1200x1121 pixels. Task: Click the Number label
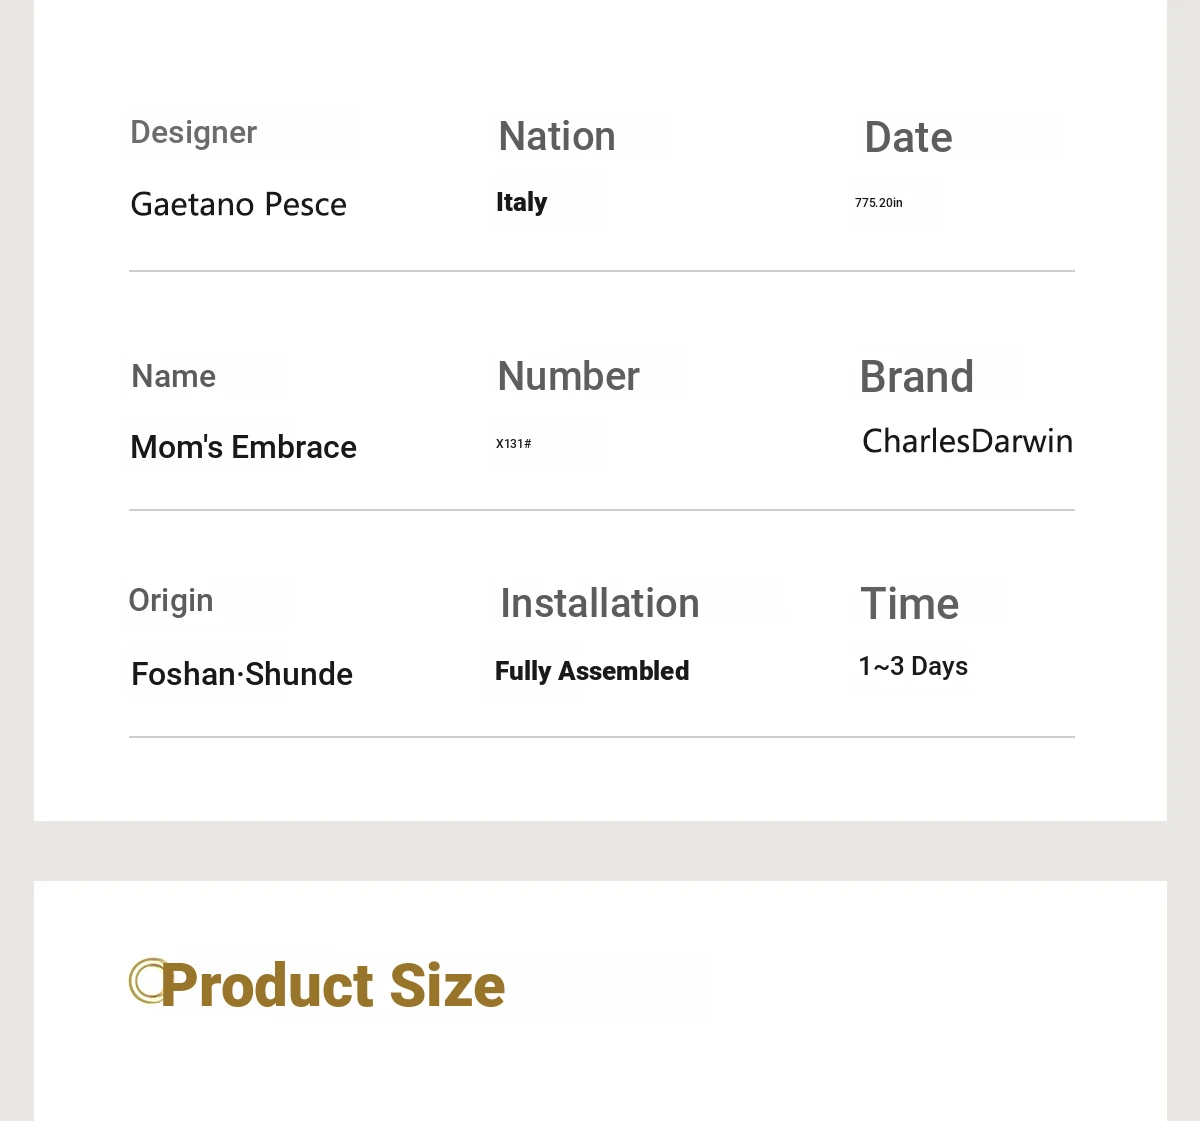coord(568,377)
